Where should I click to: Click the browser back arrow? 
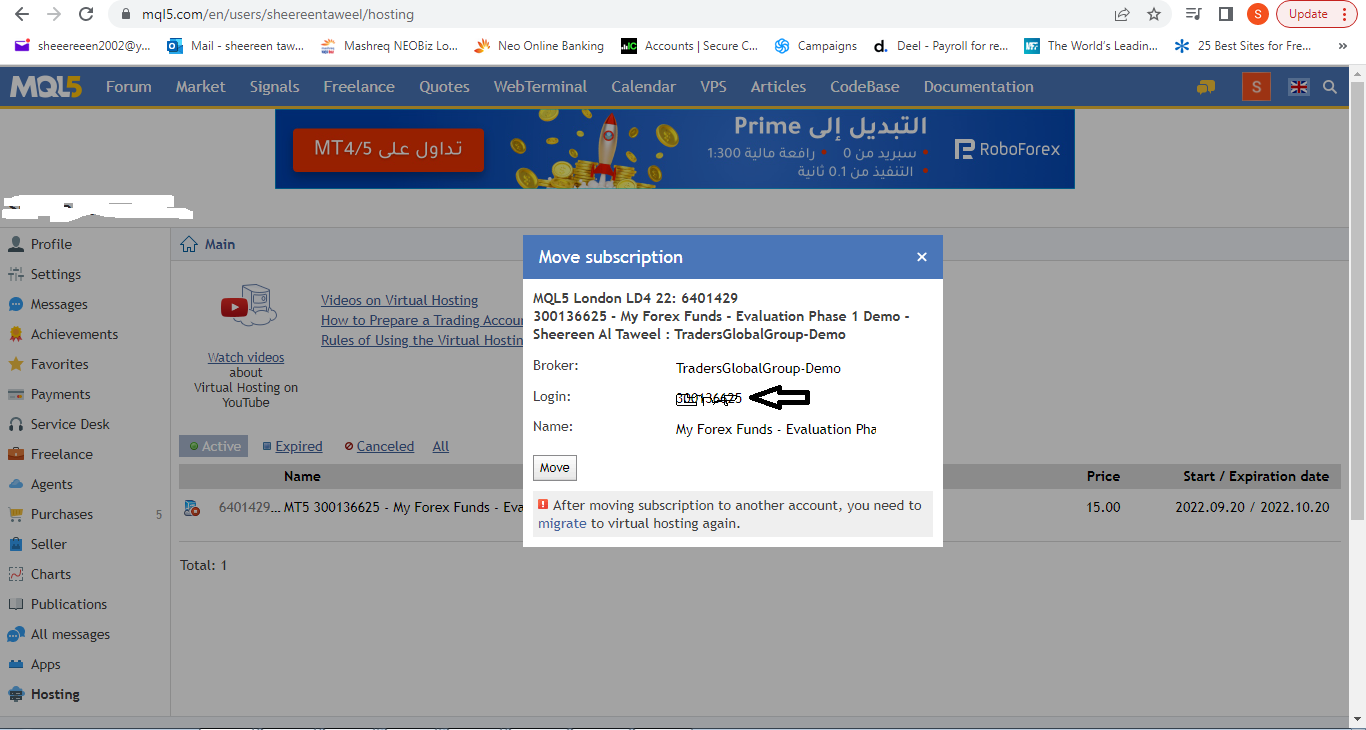[22, 14]
